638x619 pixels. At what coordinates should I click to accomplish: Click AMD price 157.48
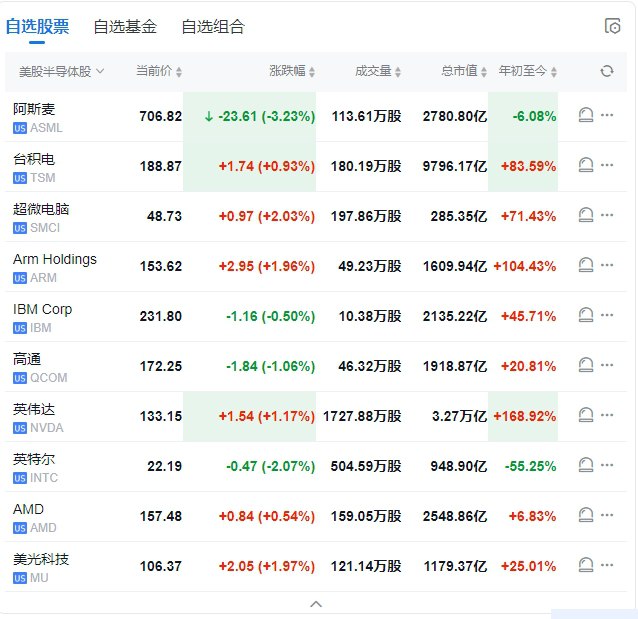[x=161, y=516]
